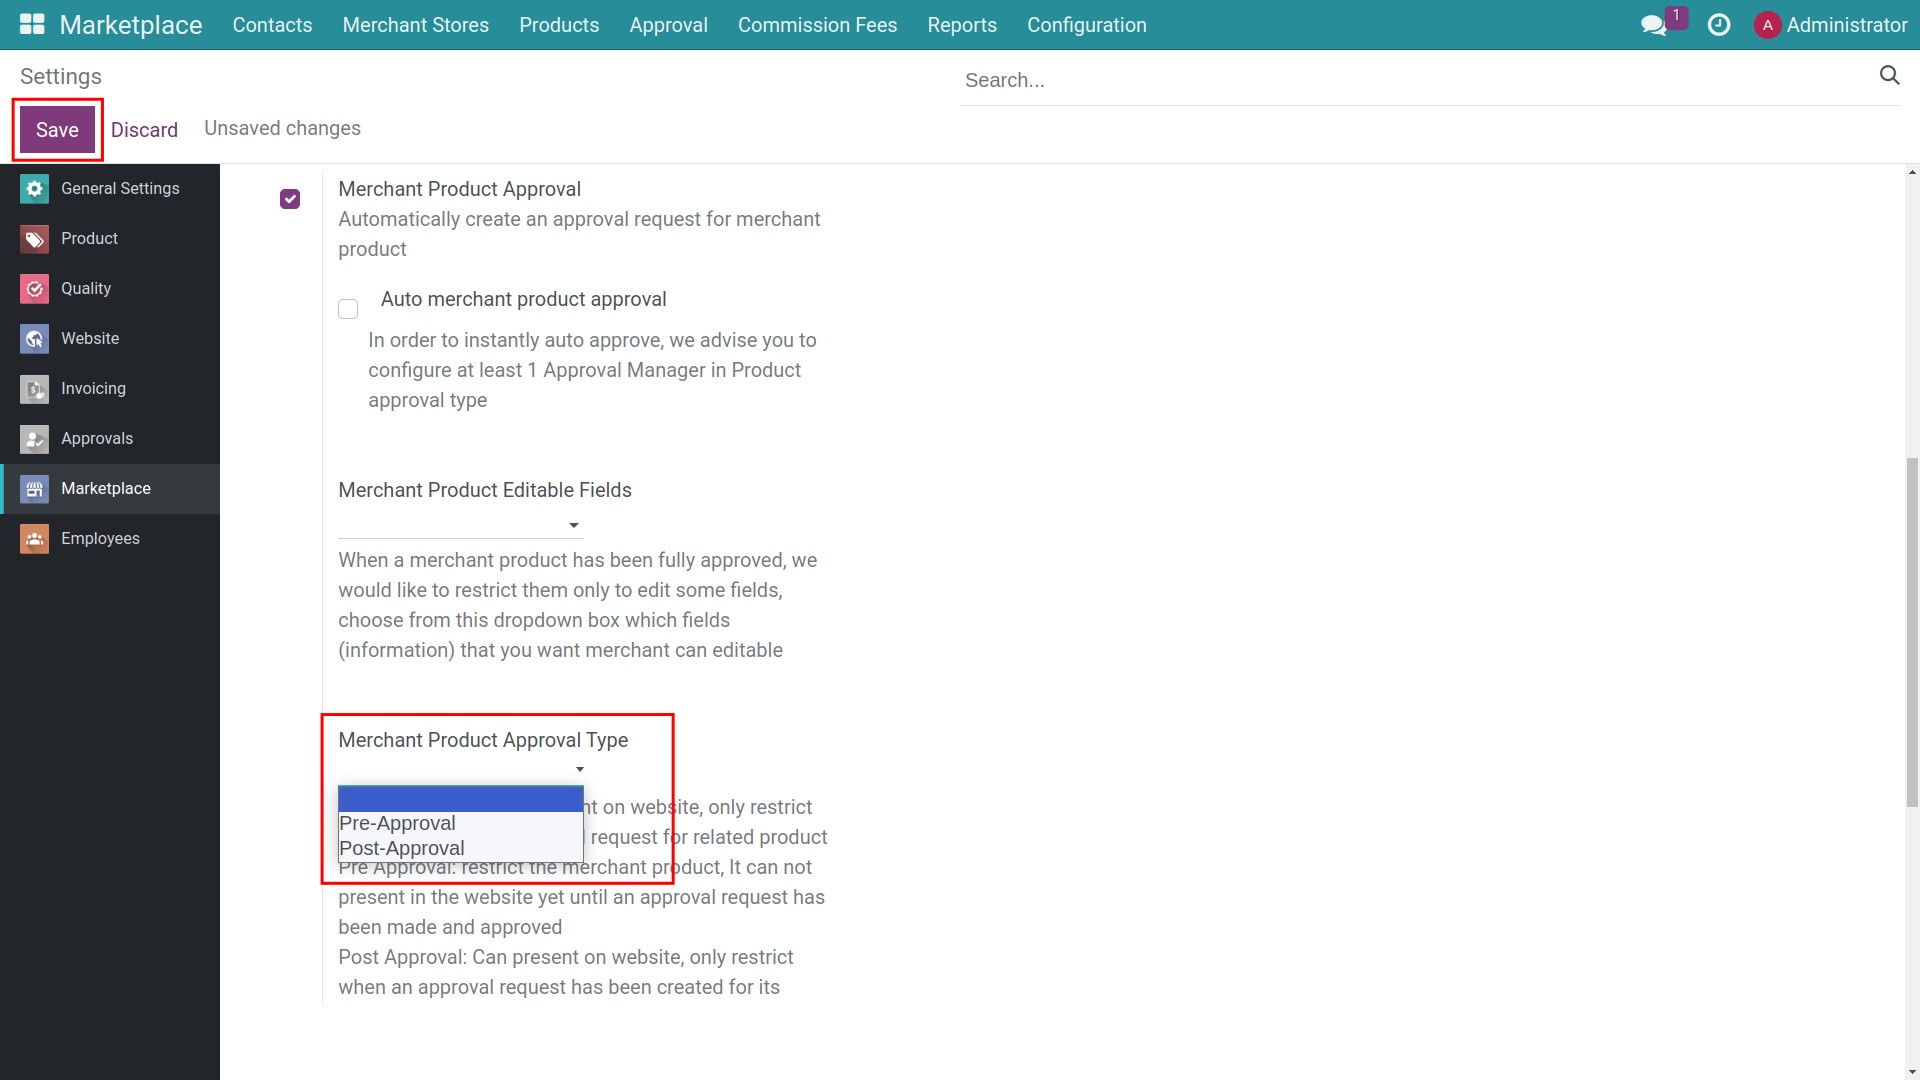Save the settings changes
The height and width of the screenshot is (1080, 1920).
pyautogui.click(x=57, y=130)
